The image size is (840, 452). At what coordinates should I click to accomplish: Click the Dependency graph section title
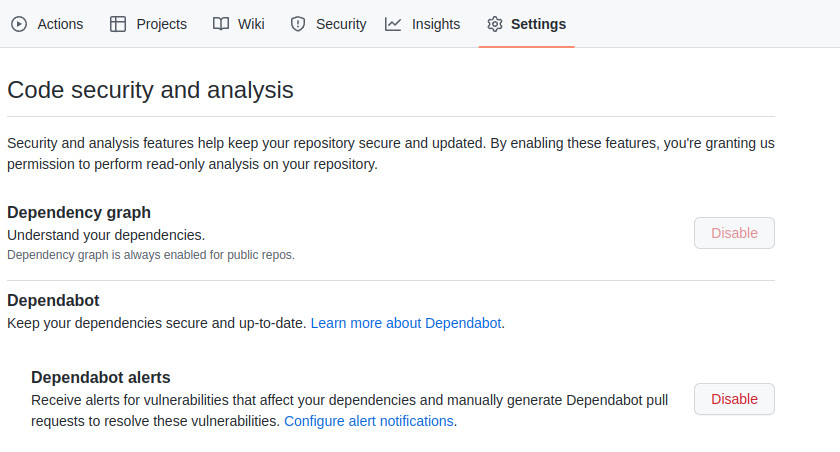pos(79,212)
